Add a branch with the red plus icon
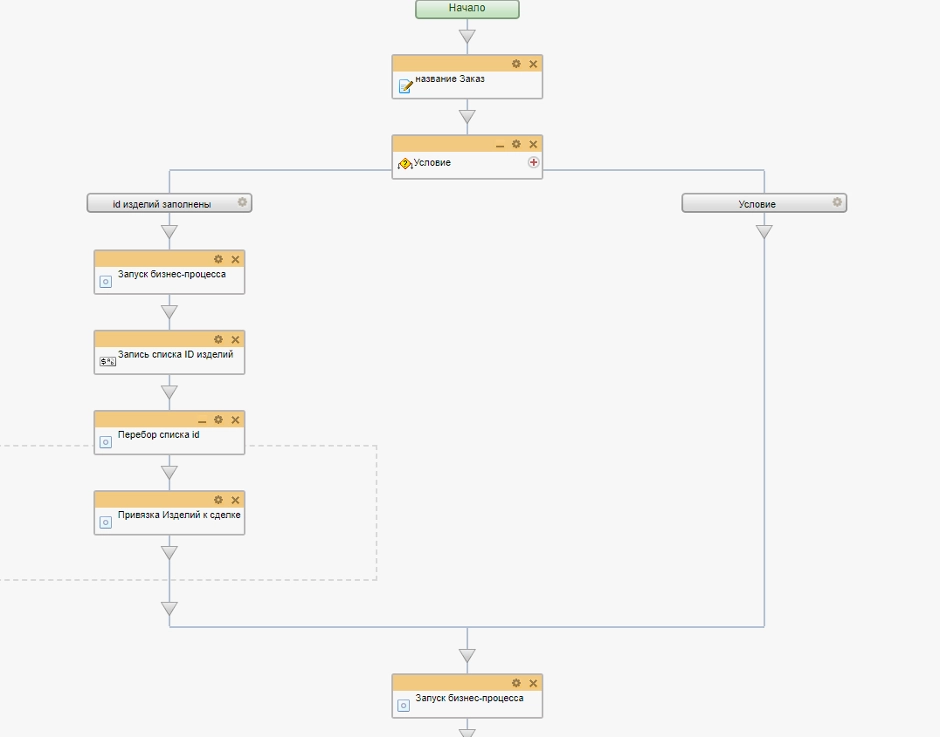941x737 pixels. pos(533,162)
